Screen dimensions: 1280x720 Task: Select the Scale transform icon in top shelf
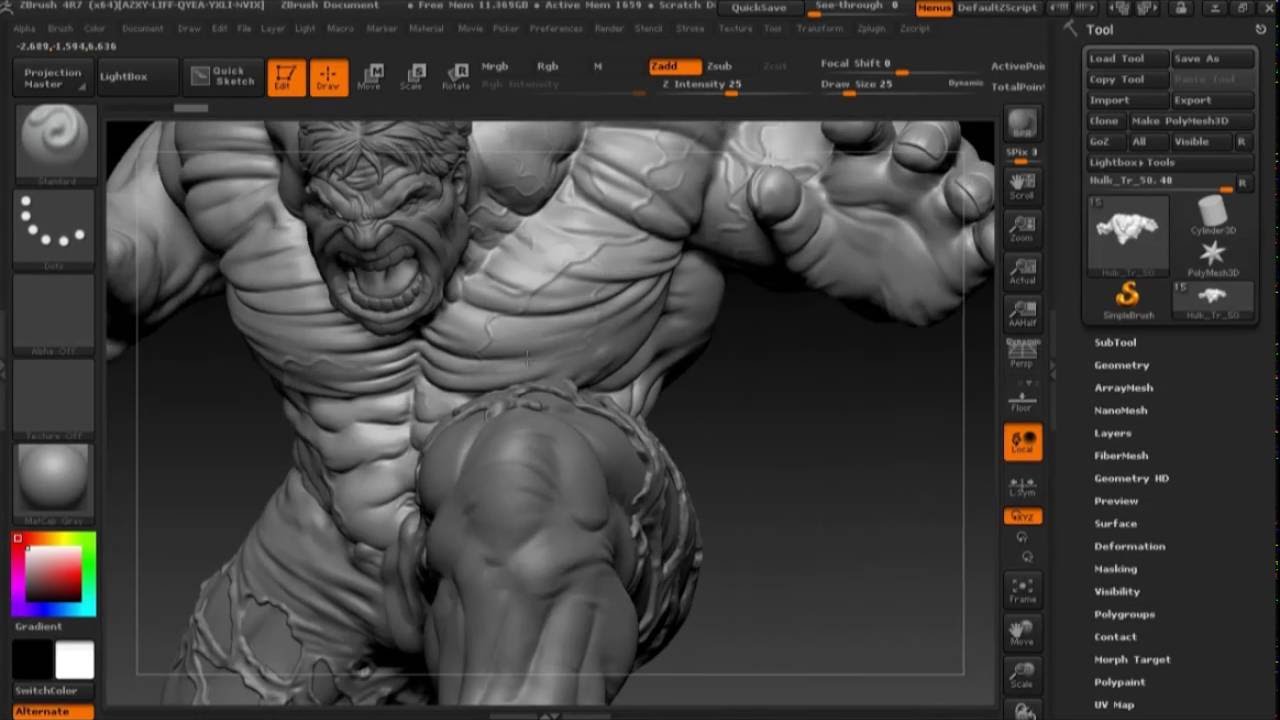click(x=412, y=78)
